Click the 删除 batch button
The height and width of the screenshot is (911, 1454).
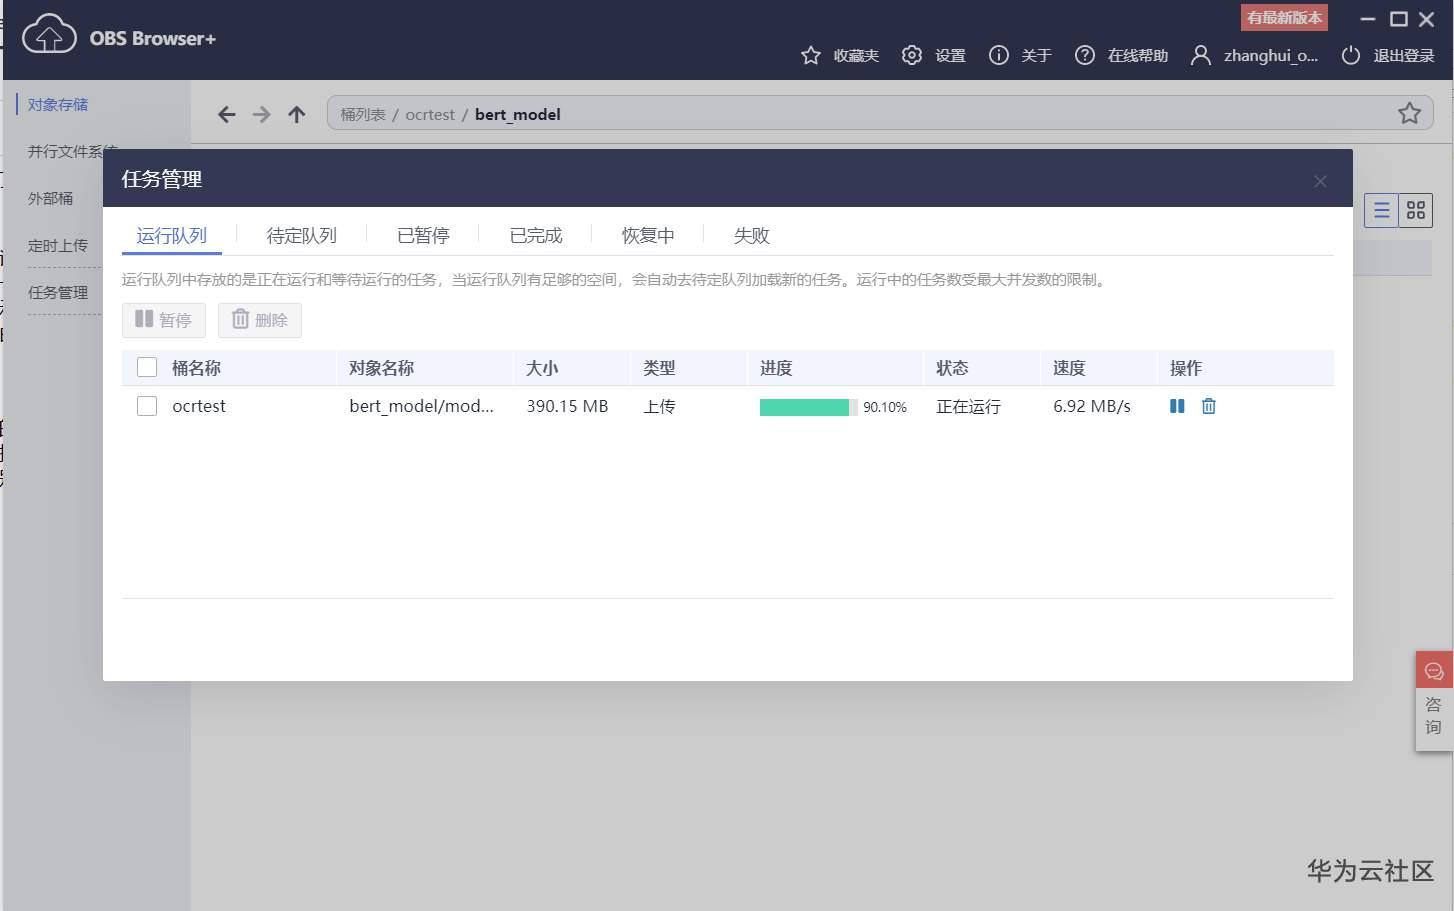[260, 320]
